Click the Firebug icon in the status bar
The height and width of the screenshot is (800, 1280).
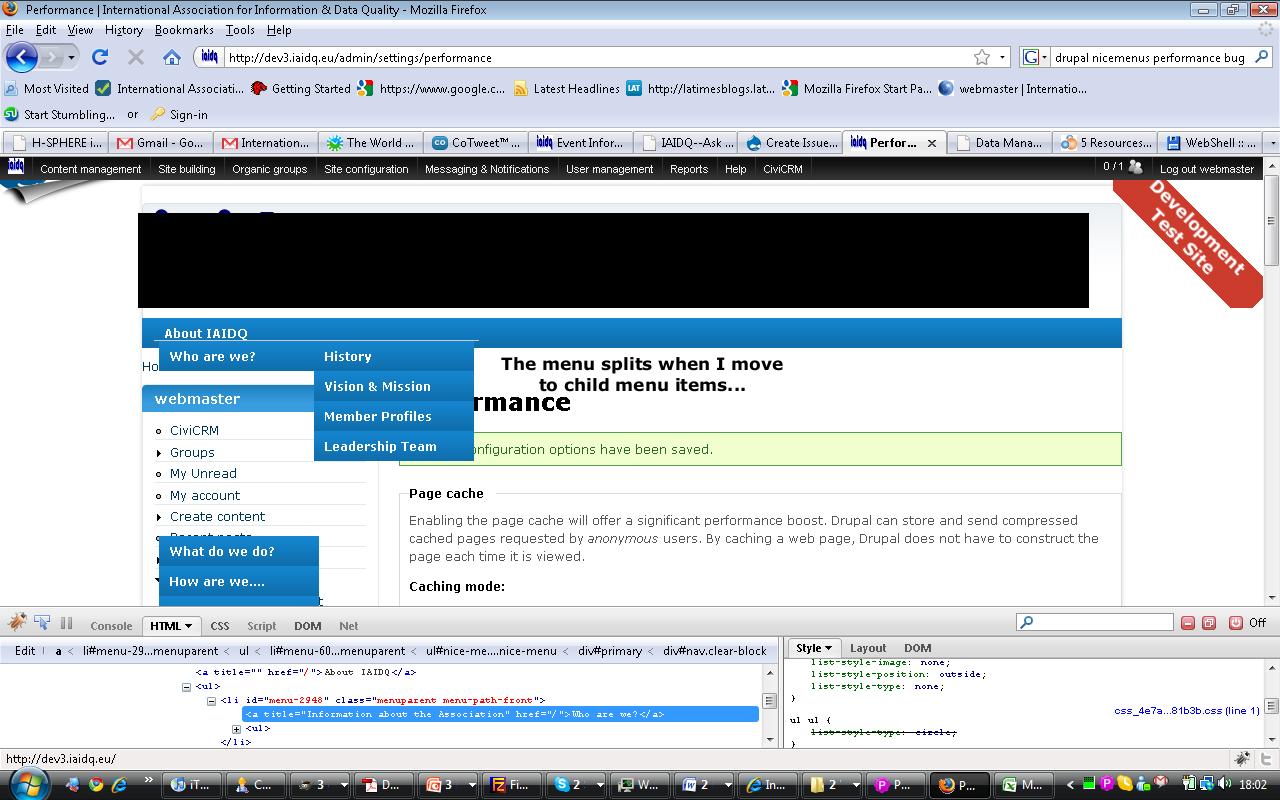(1242, 759)
